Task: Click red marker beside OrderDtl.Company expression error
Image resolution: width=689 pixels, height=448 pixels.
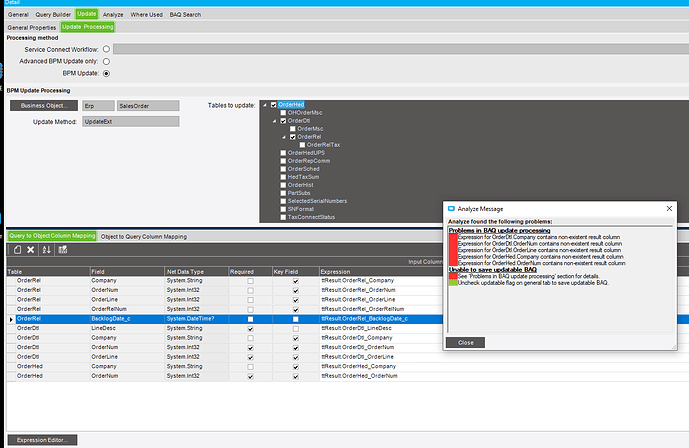Action: point(453,237)
